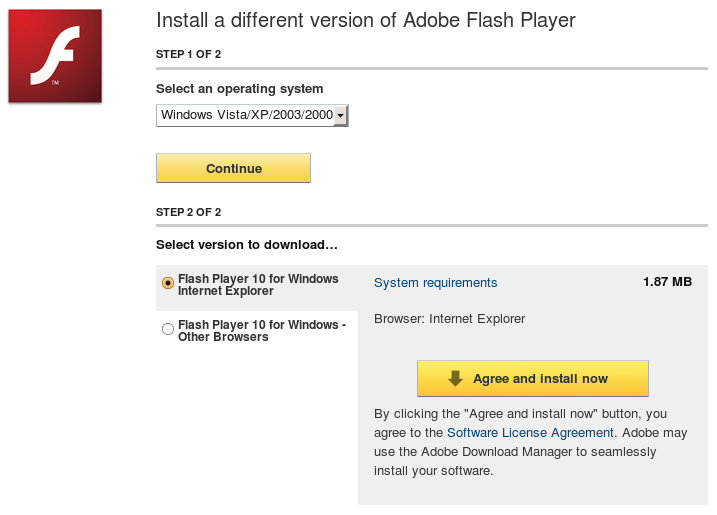Open the System requirements link
This screenshot has width=717, height=515.
[435, 283]
